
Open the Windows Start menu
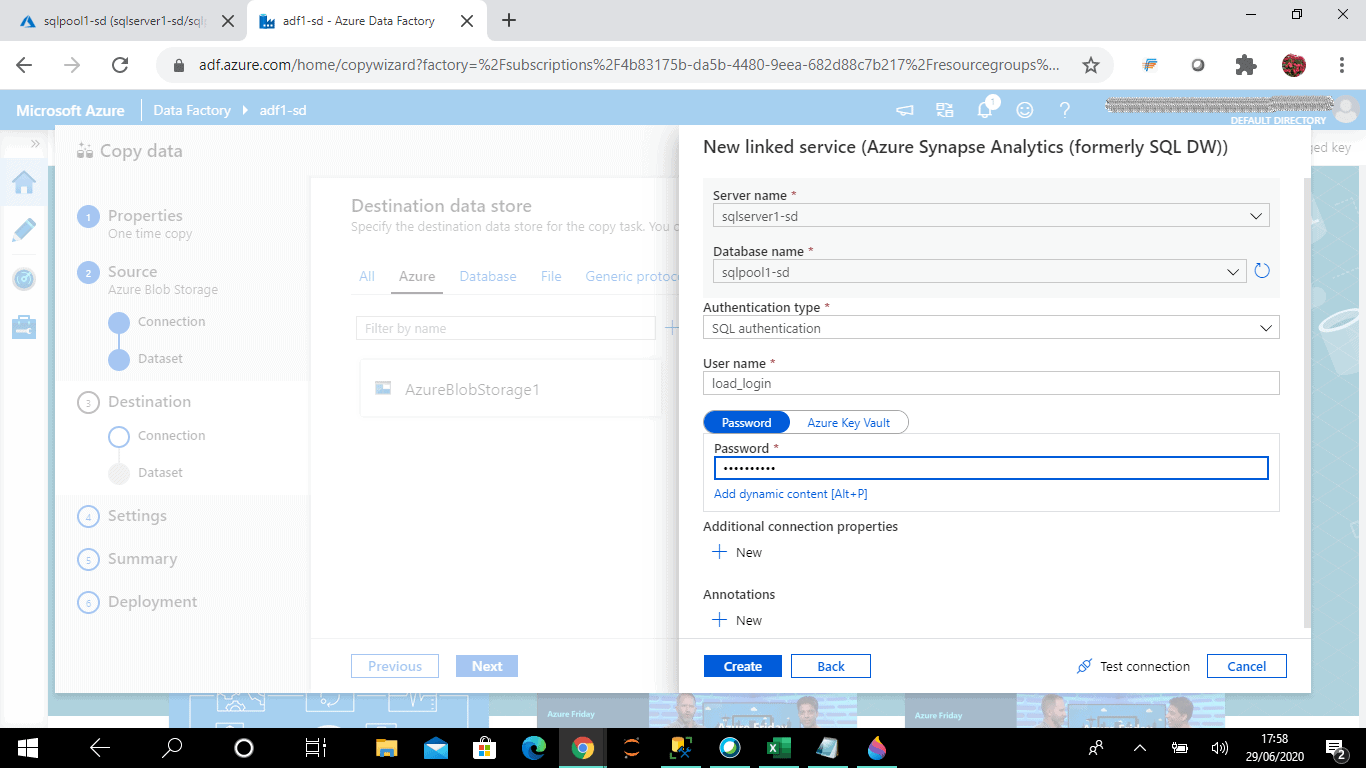27,747
